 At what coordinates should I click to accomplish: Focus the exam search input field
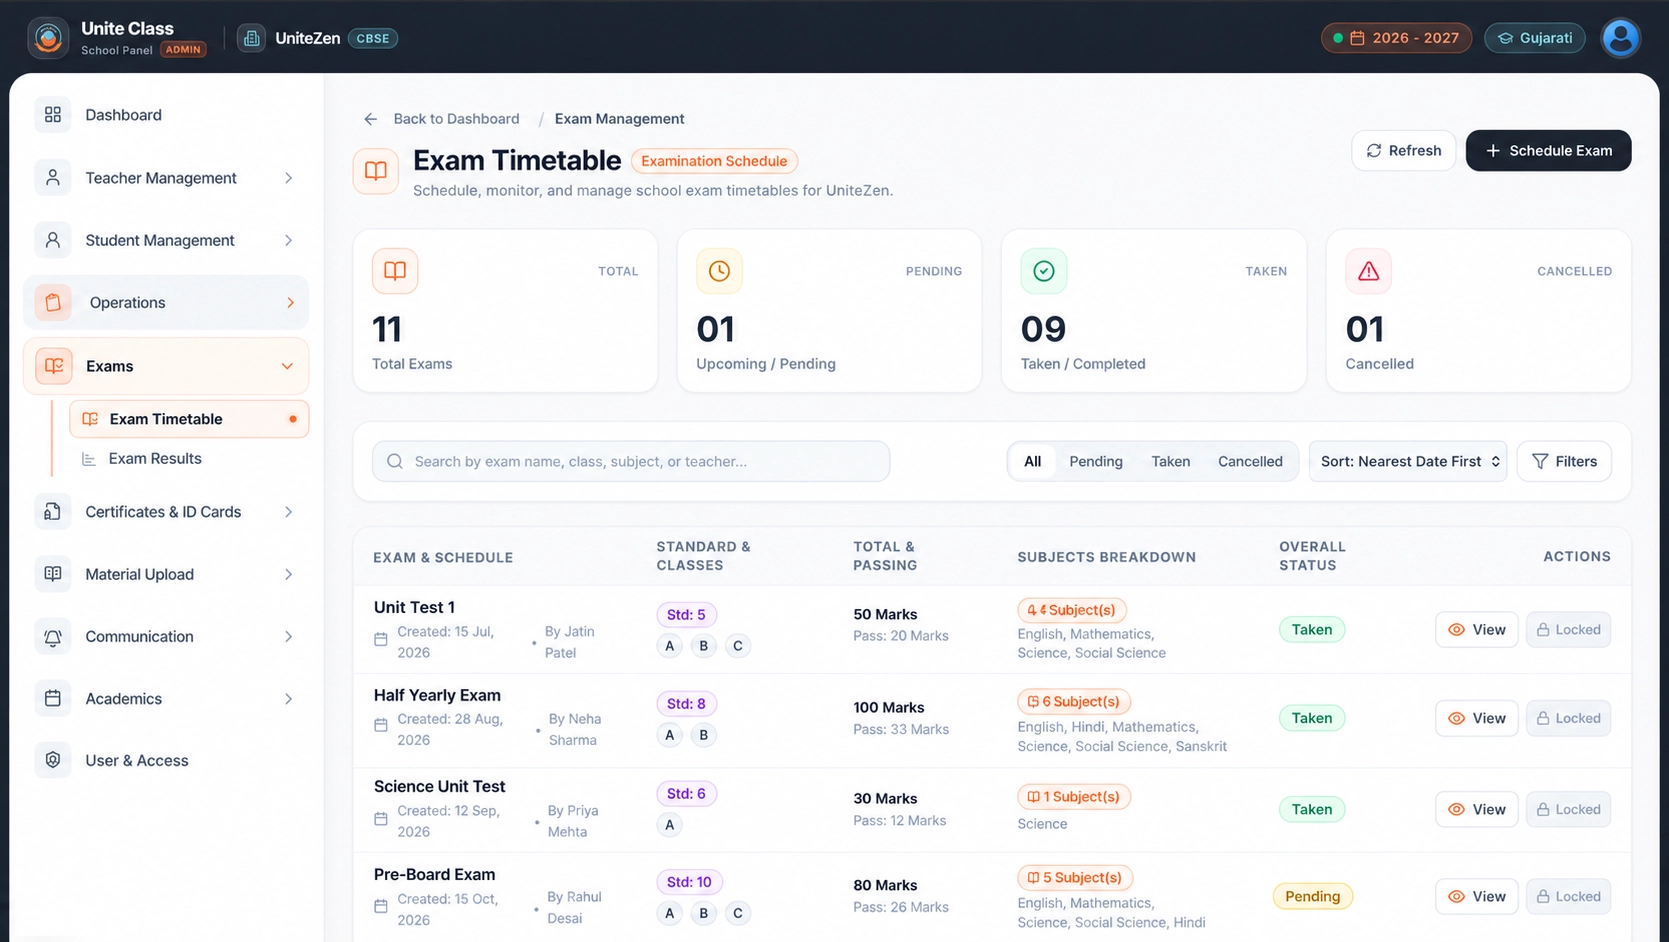631,461
